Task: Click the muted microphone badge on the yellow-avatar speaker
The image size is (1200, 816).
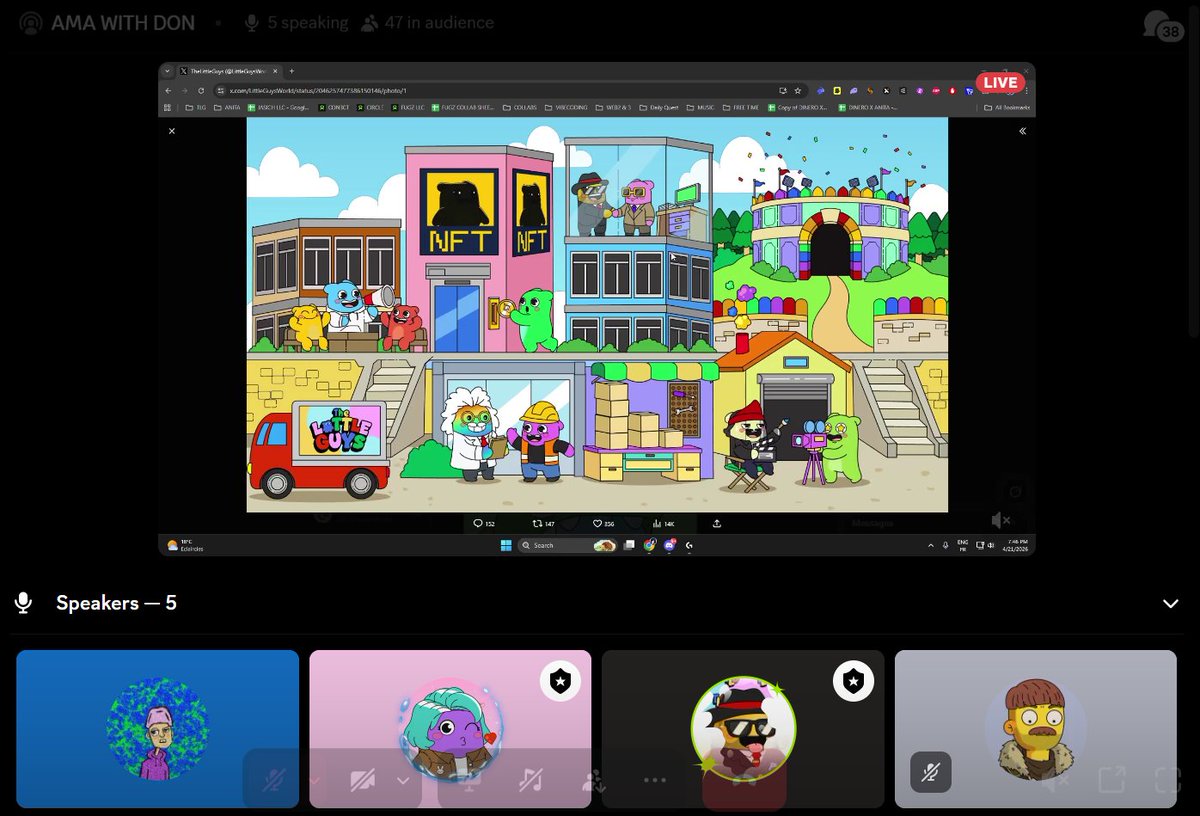Action: point(930,772)
